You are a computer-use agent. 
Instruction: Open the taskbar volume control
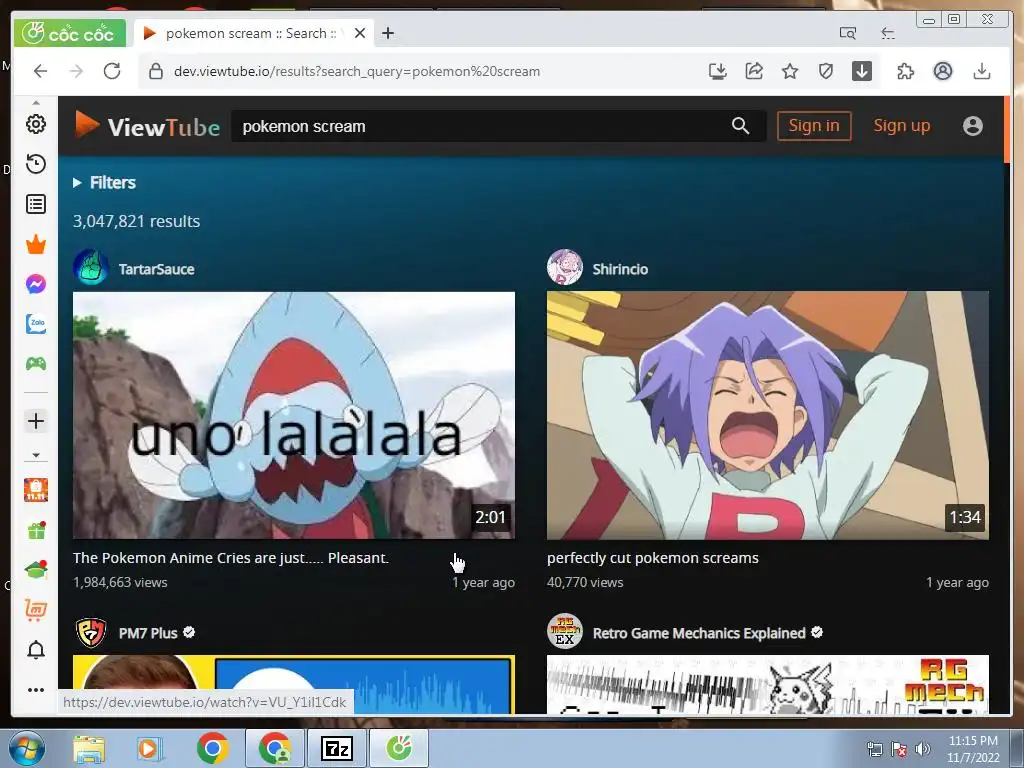(x=923, y=749)
